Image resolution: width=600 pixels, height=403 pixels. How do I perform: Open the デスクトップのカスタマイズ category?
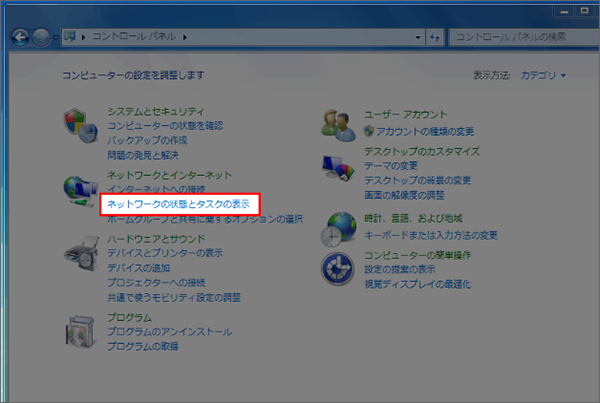tap(422, 152)
